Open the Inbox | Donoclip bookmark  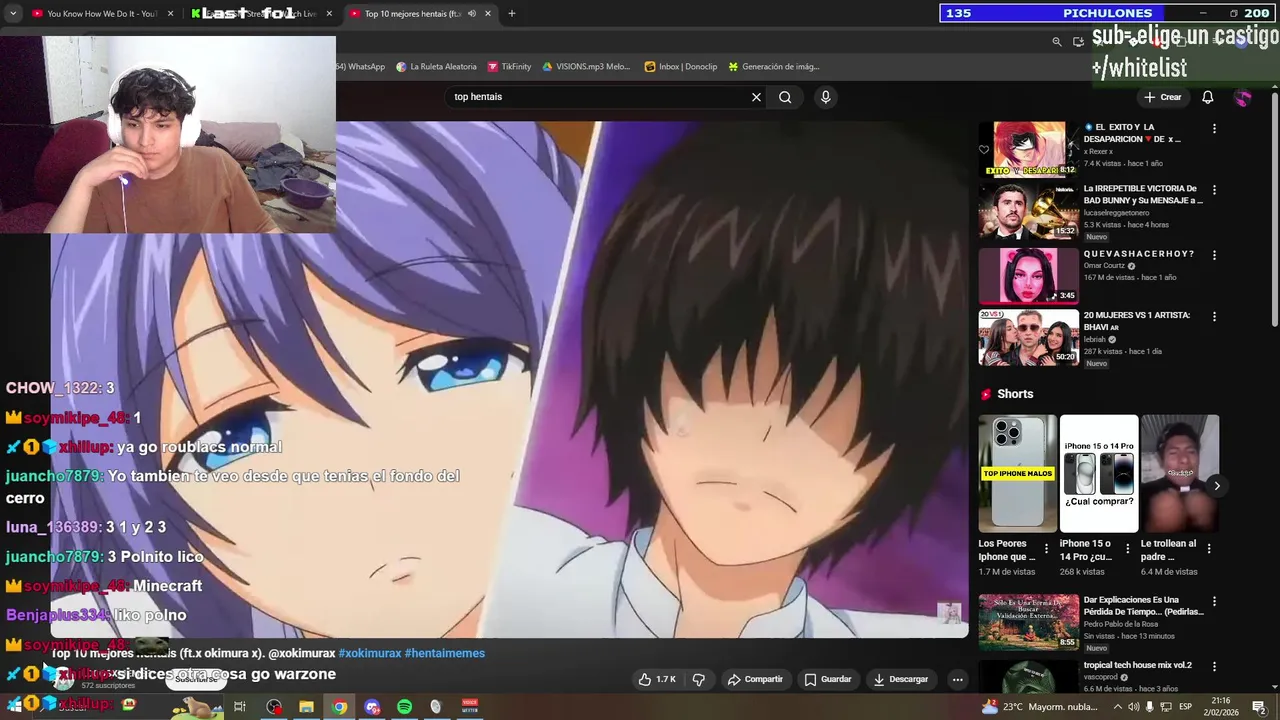click(681, 67)
